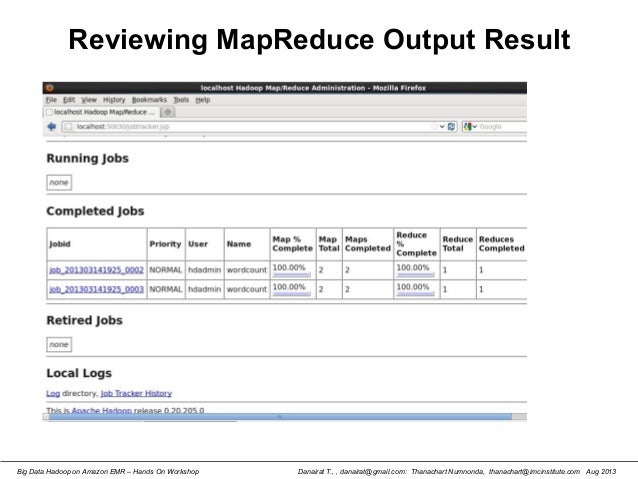Click the Reduce % Complete column header
Viewport: 638px width, 479px height.
click(x=416, y=244)
